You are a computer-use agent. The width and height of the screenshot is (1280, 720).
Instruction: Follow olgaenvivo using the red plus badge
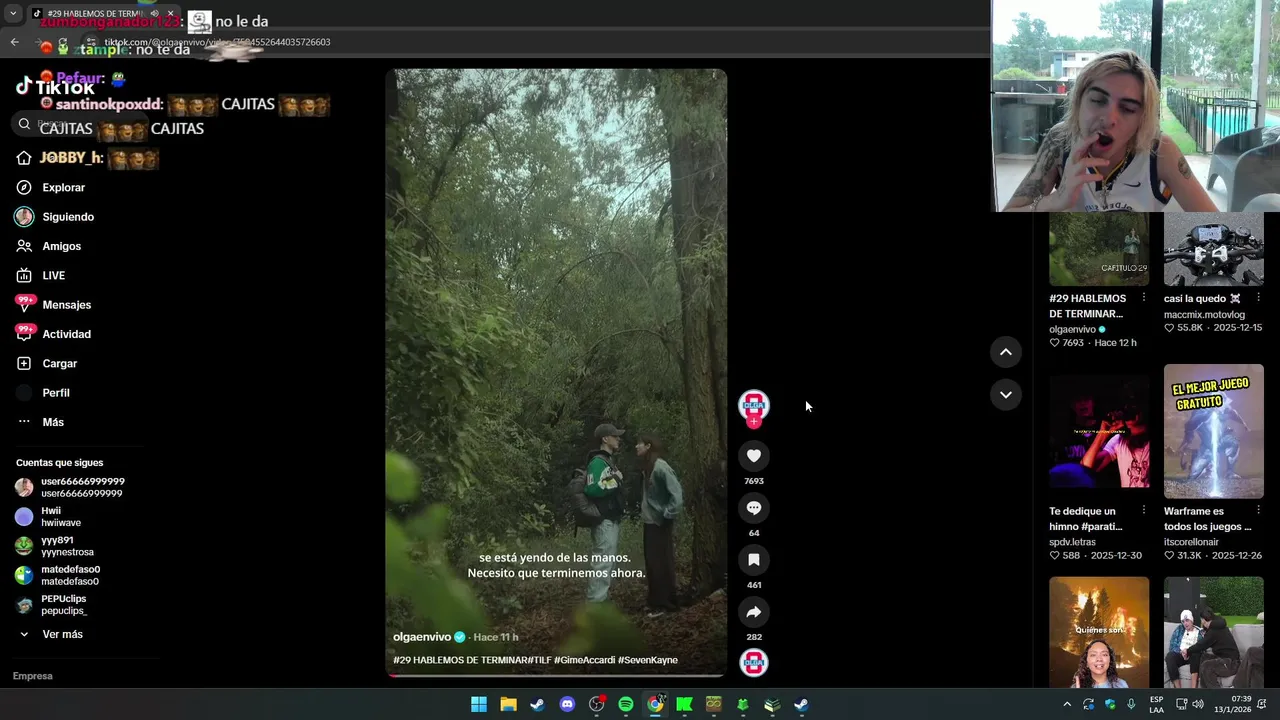coord(754,422)
